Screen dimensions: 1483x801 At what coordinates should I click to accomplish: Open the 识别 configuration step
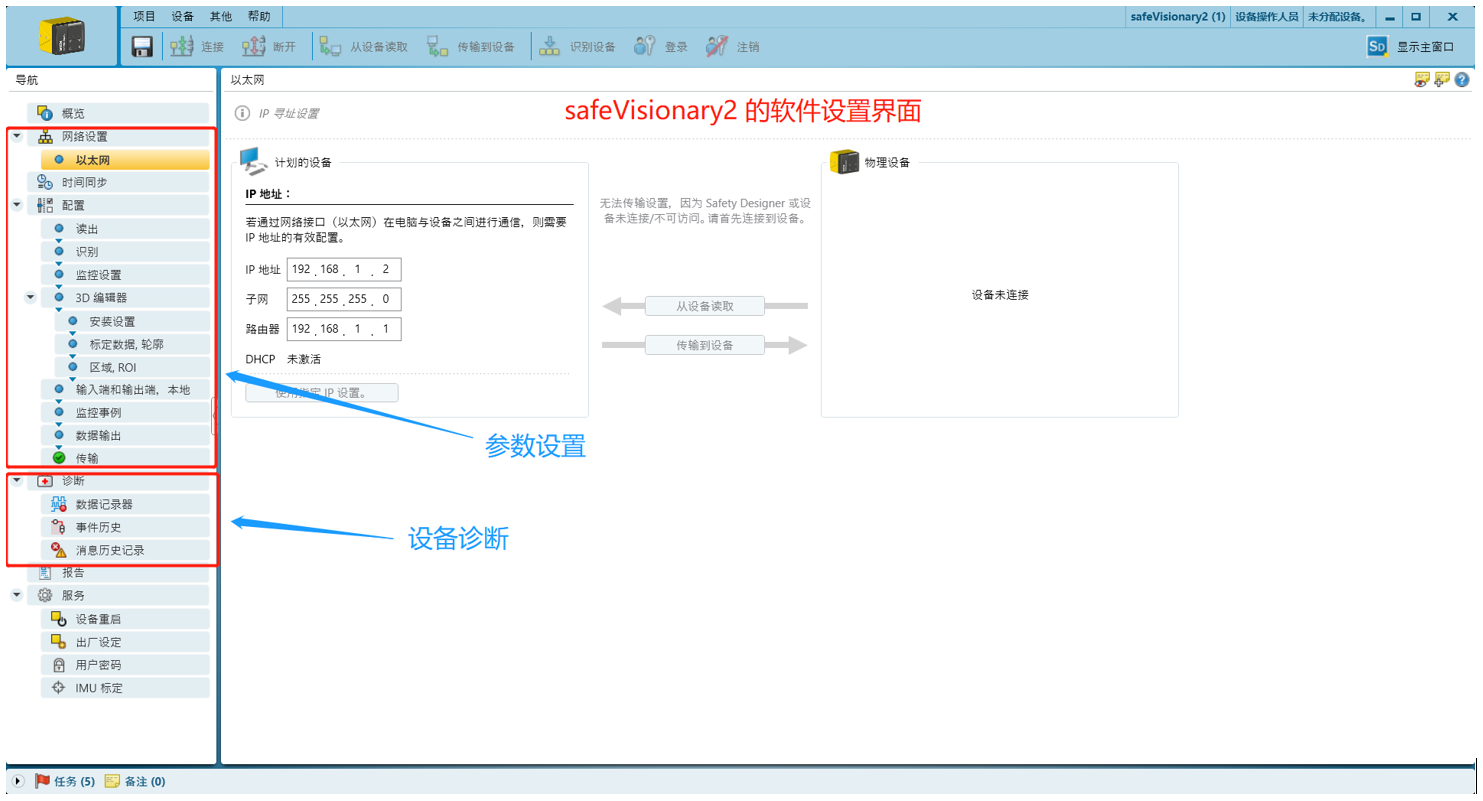click(125, 251)
